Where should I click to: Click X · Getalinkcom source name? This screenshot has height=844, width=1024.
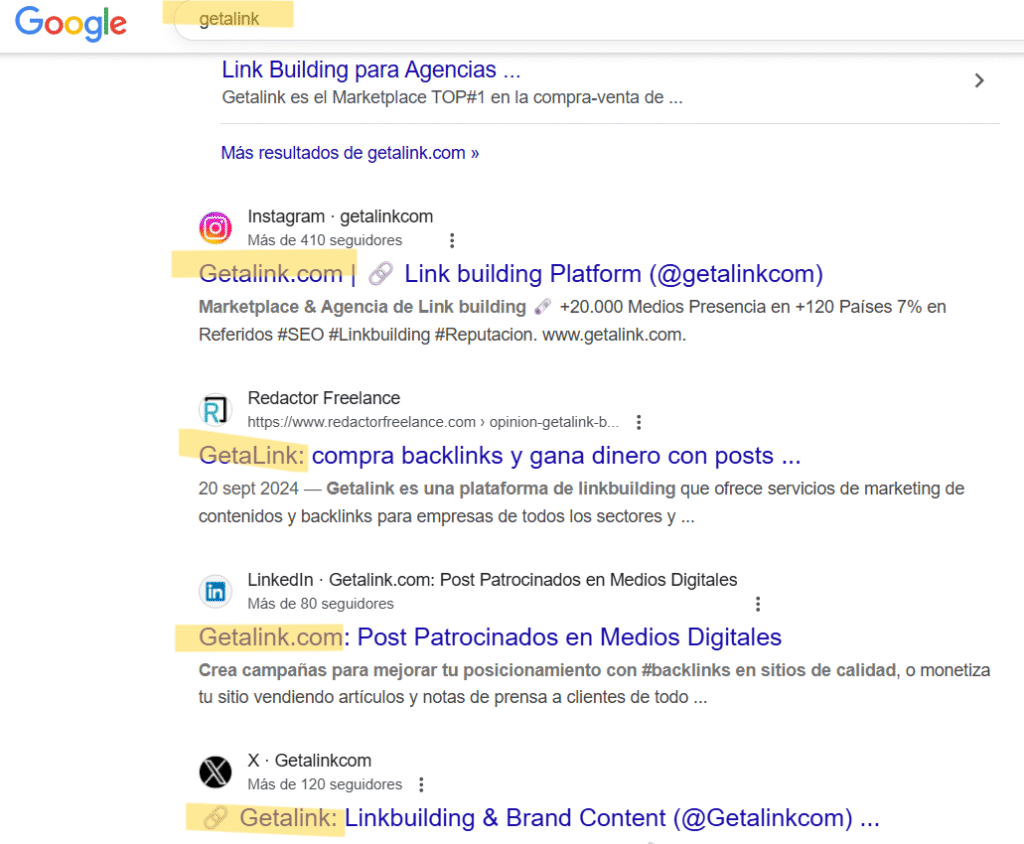coord(309,761)
